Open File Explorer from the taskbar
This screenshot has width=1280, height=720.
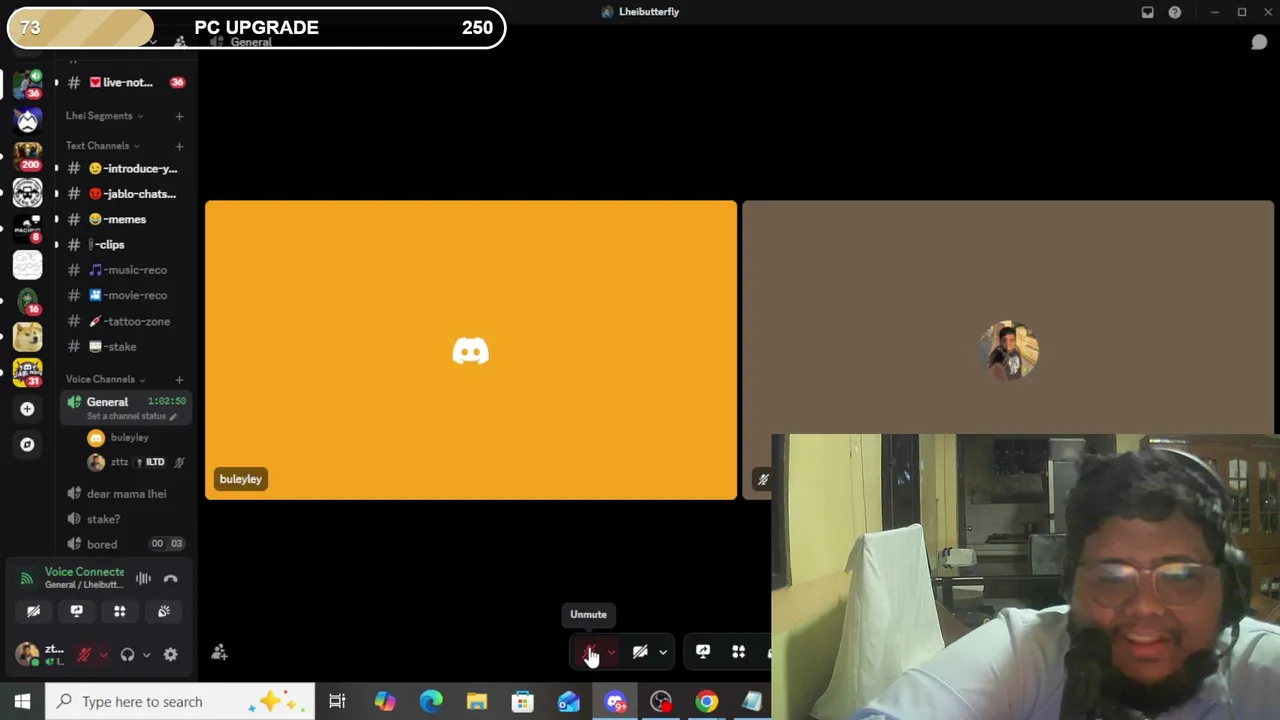[477, 702]
